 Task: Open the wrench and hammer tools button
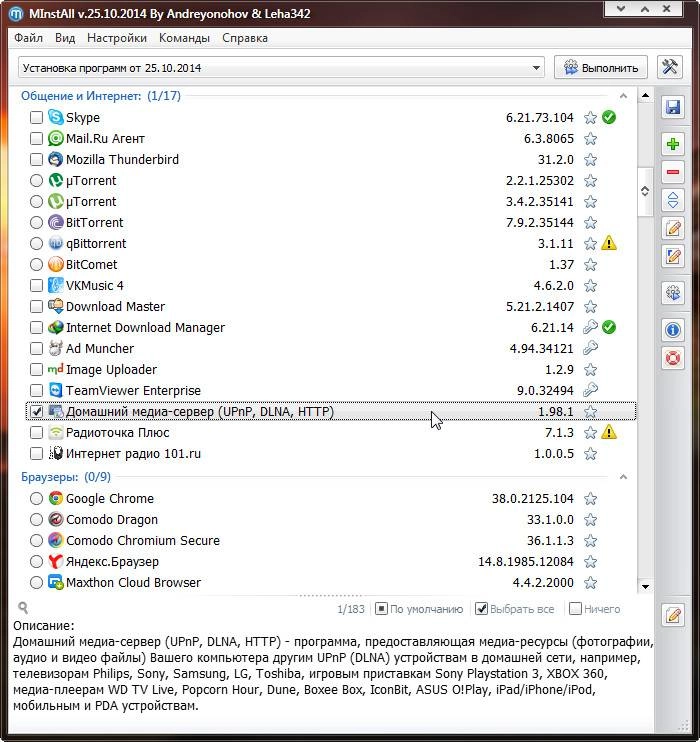point(670,67)
